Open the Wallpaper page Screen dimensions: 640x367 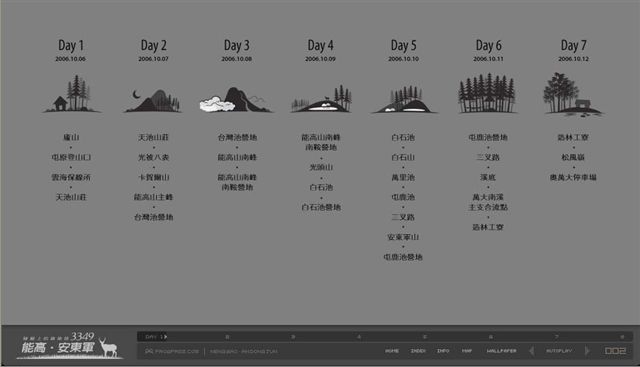click(x=501, y=351)
